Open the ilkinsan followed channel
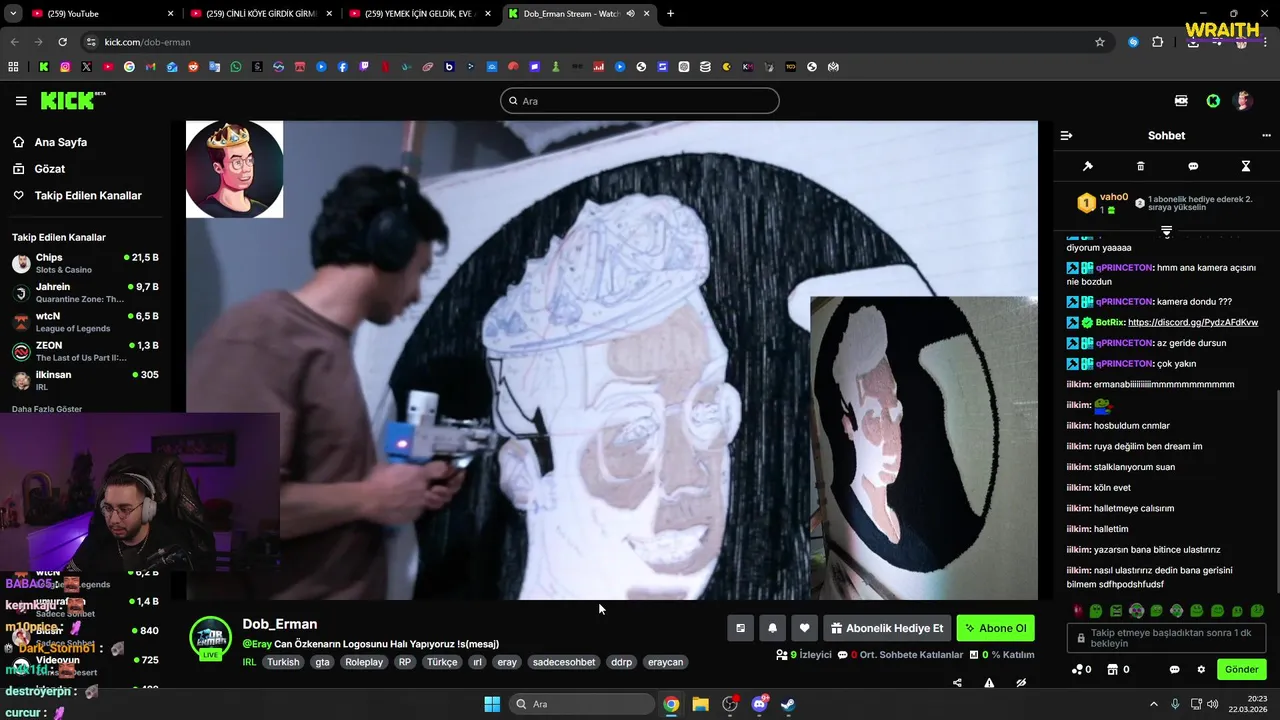This screenshot has height=720, width=1280. (x=85, y=380)
